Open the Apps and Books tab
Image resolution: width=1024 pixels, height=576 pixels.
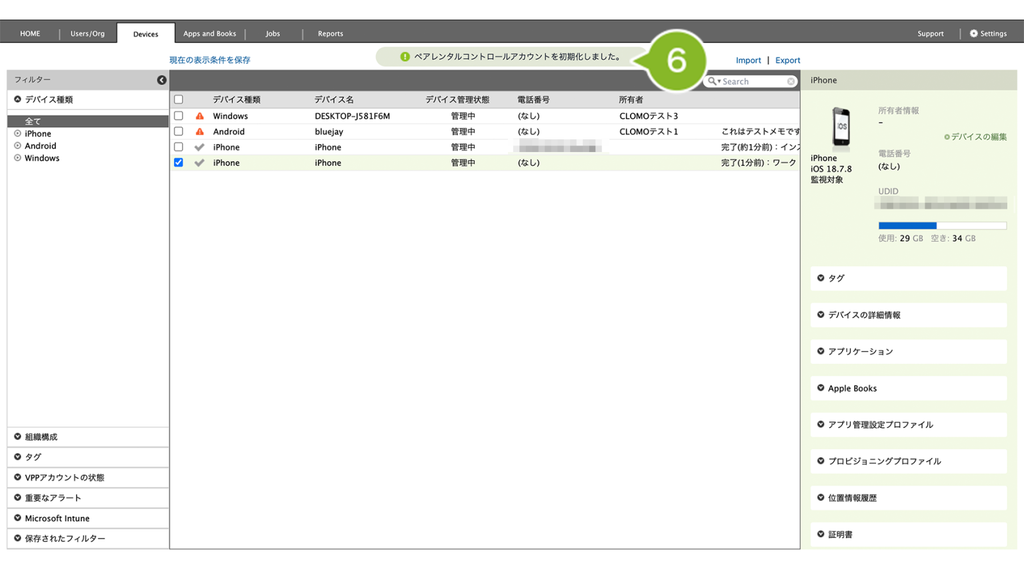click(210, 33)
